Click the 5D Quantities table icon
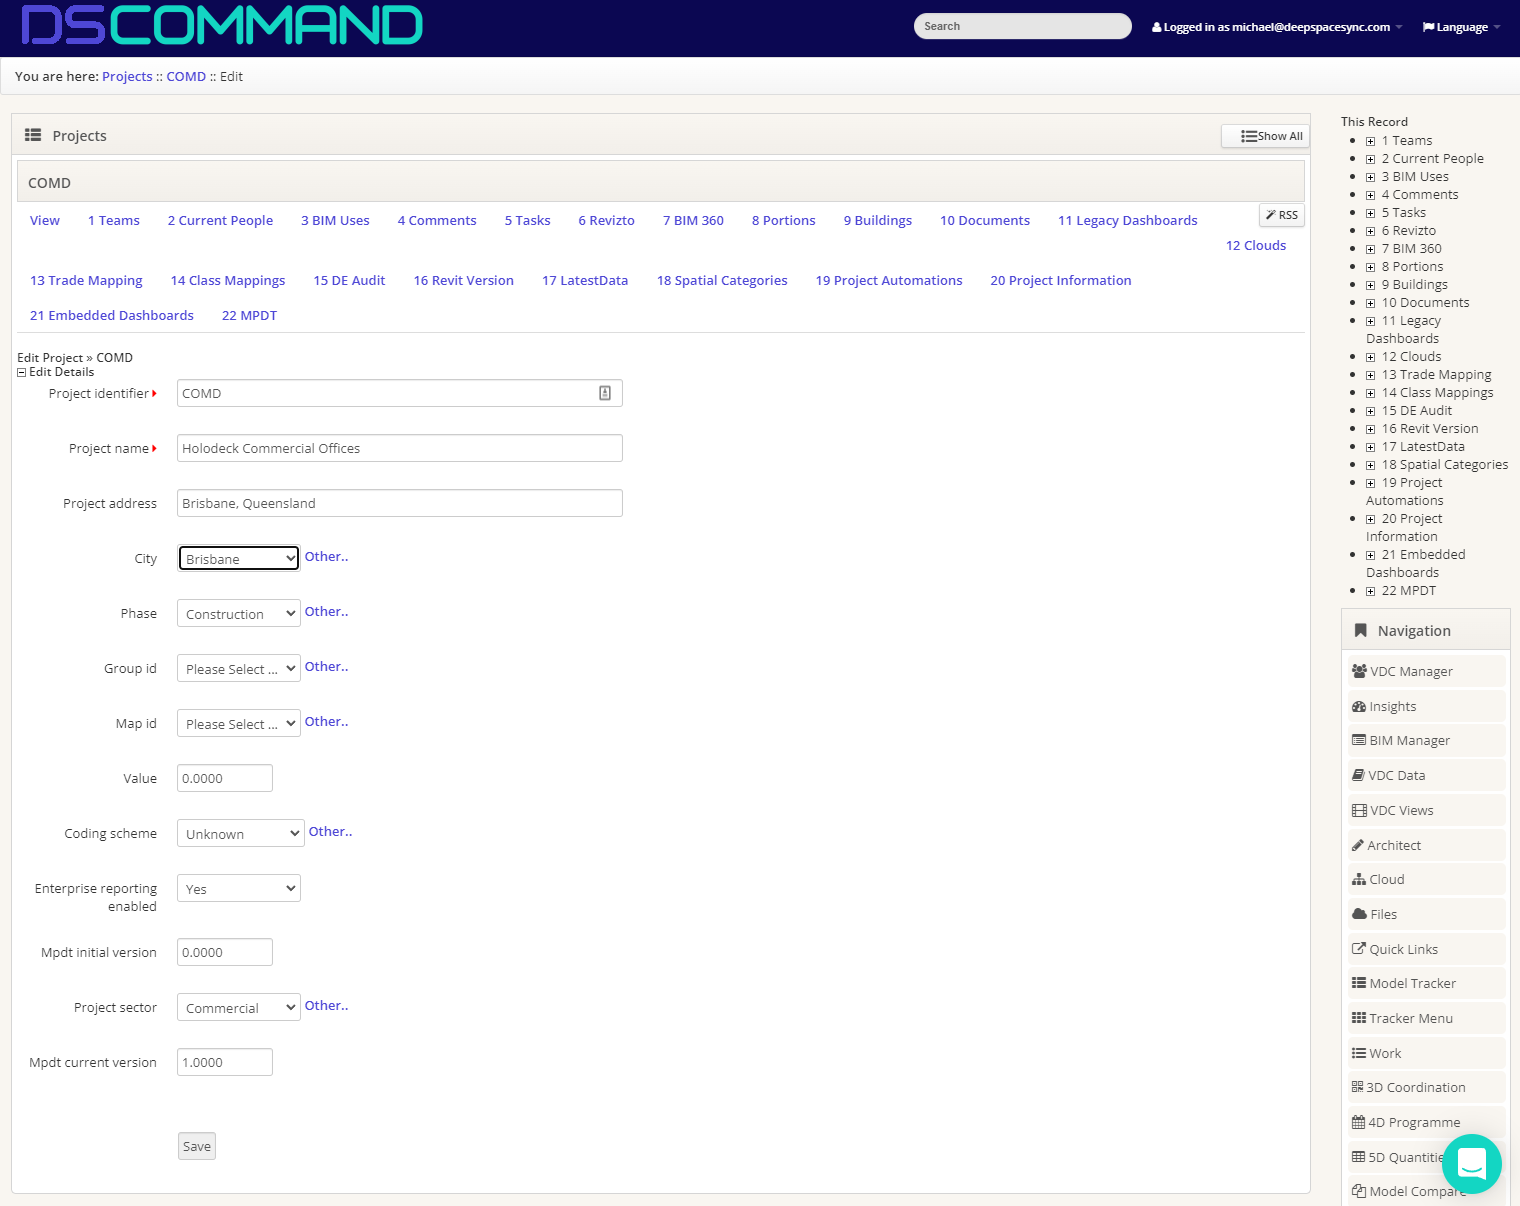The image size is (1520, 1206). pyautogui.click(x=1358, y=1157)
